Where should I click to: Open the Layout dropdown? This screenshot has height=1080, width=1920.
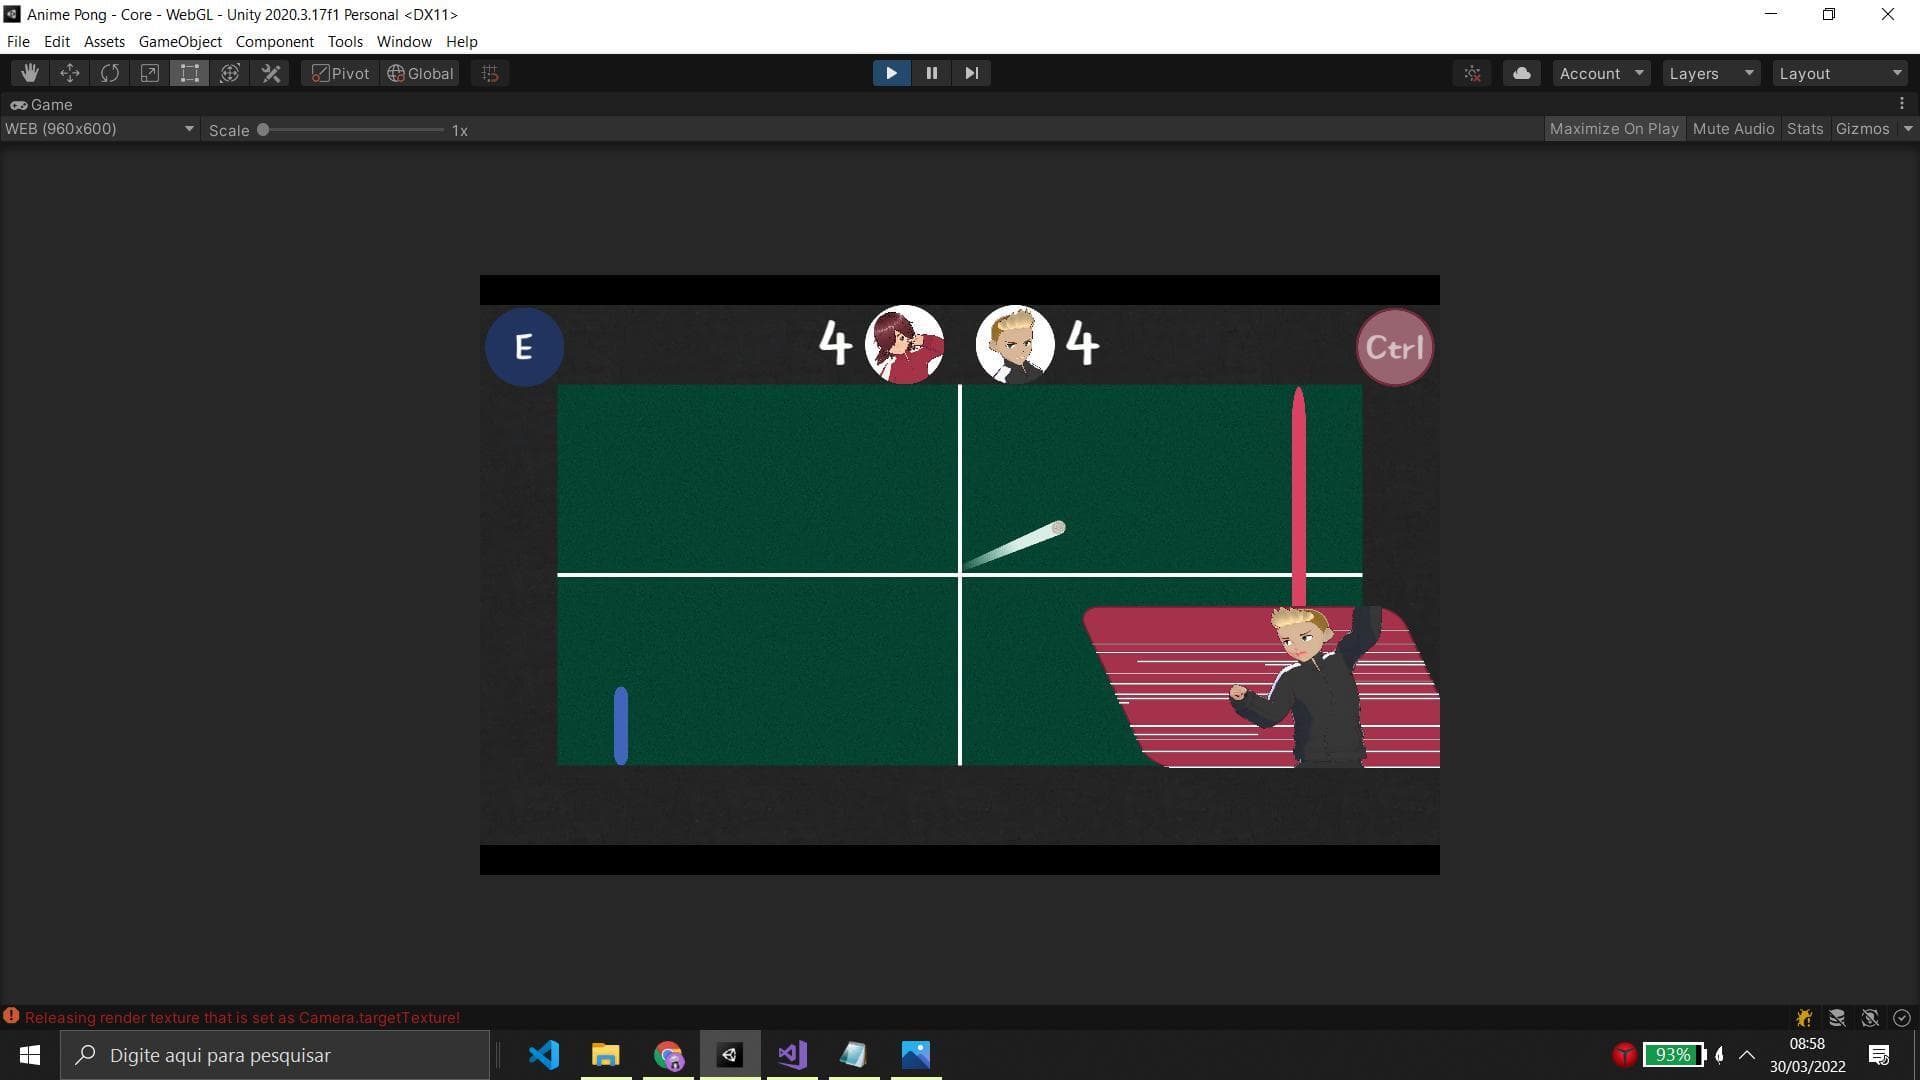point(1839,73)
